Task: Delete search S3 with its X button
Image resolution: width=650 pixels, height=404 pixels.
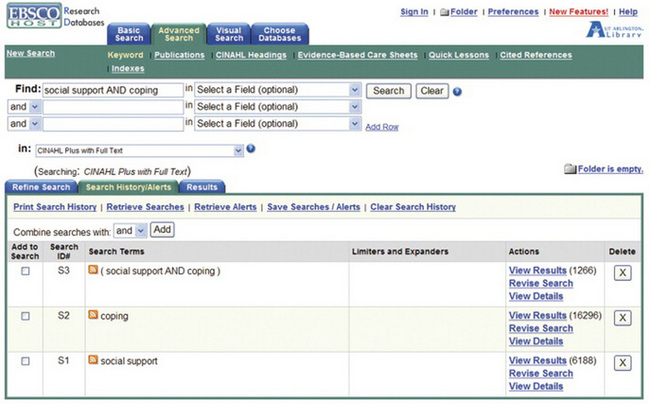Action: 621,273
